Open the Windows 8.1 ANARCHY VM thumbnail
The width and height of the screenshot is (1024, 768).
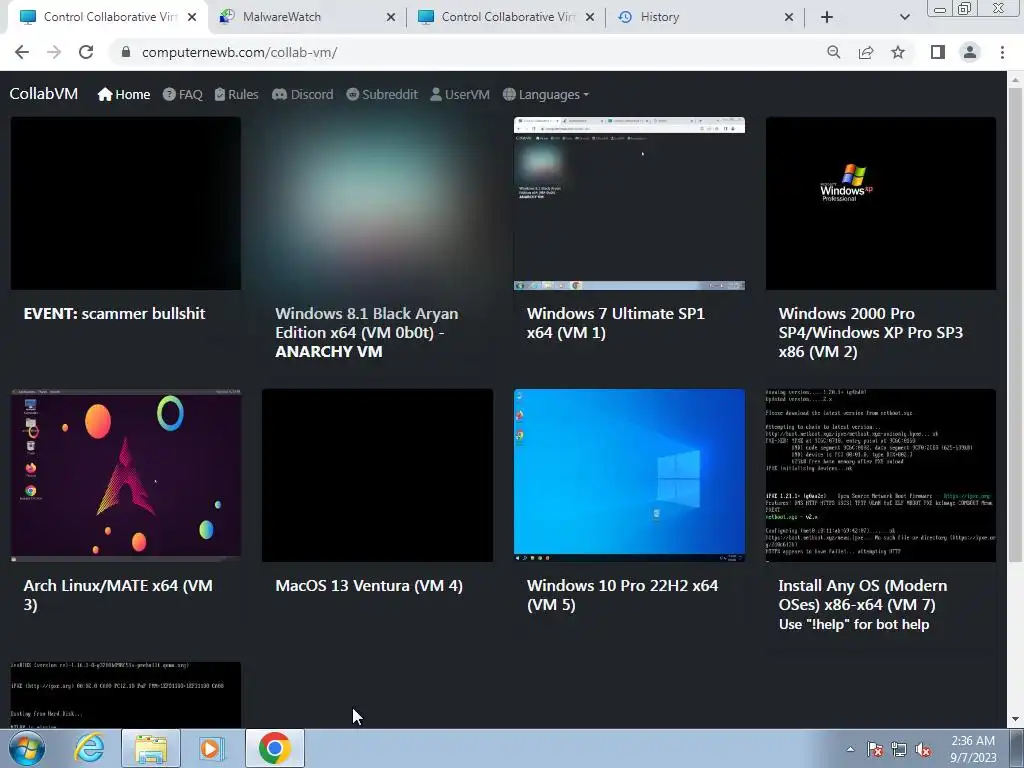tap(377, 203)
